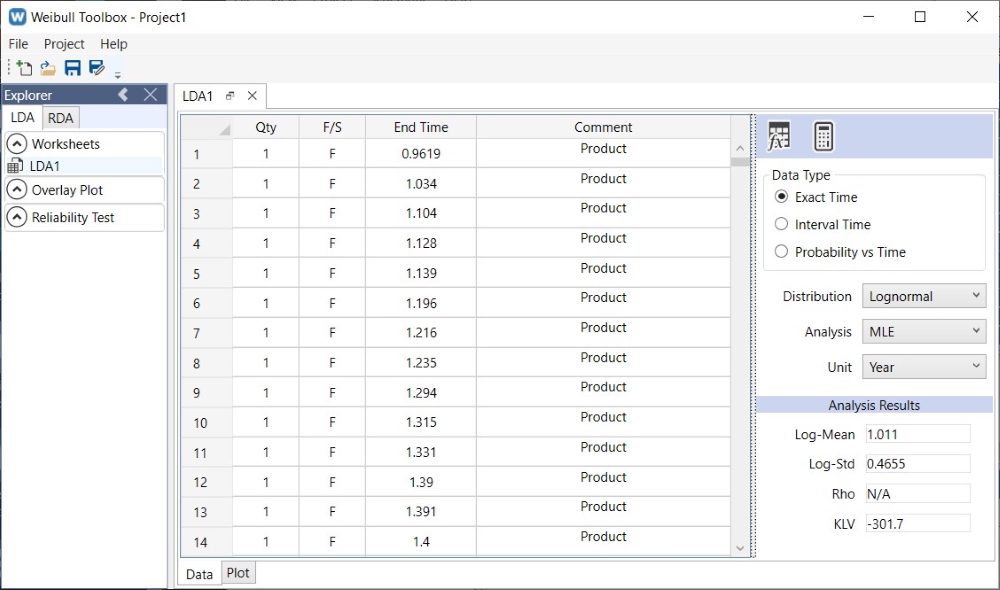
Task: Float the LDA1 tab using window icon
Action: [230, 96]
